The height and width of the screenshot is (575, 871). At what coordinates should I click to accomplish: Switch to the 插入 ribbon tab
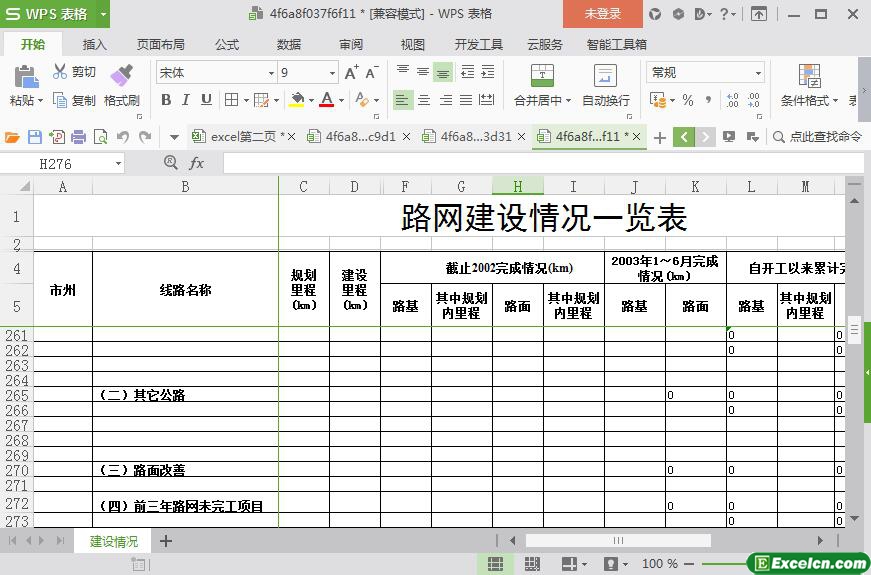tap(95, 44)
